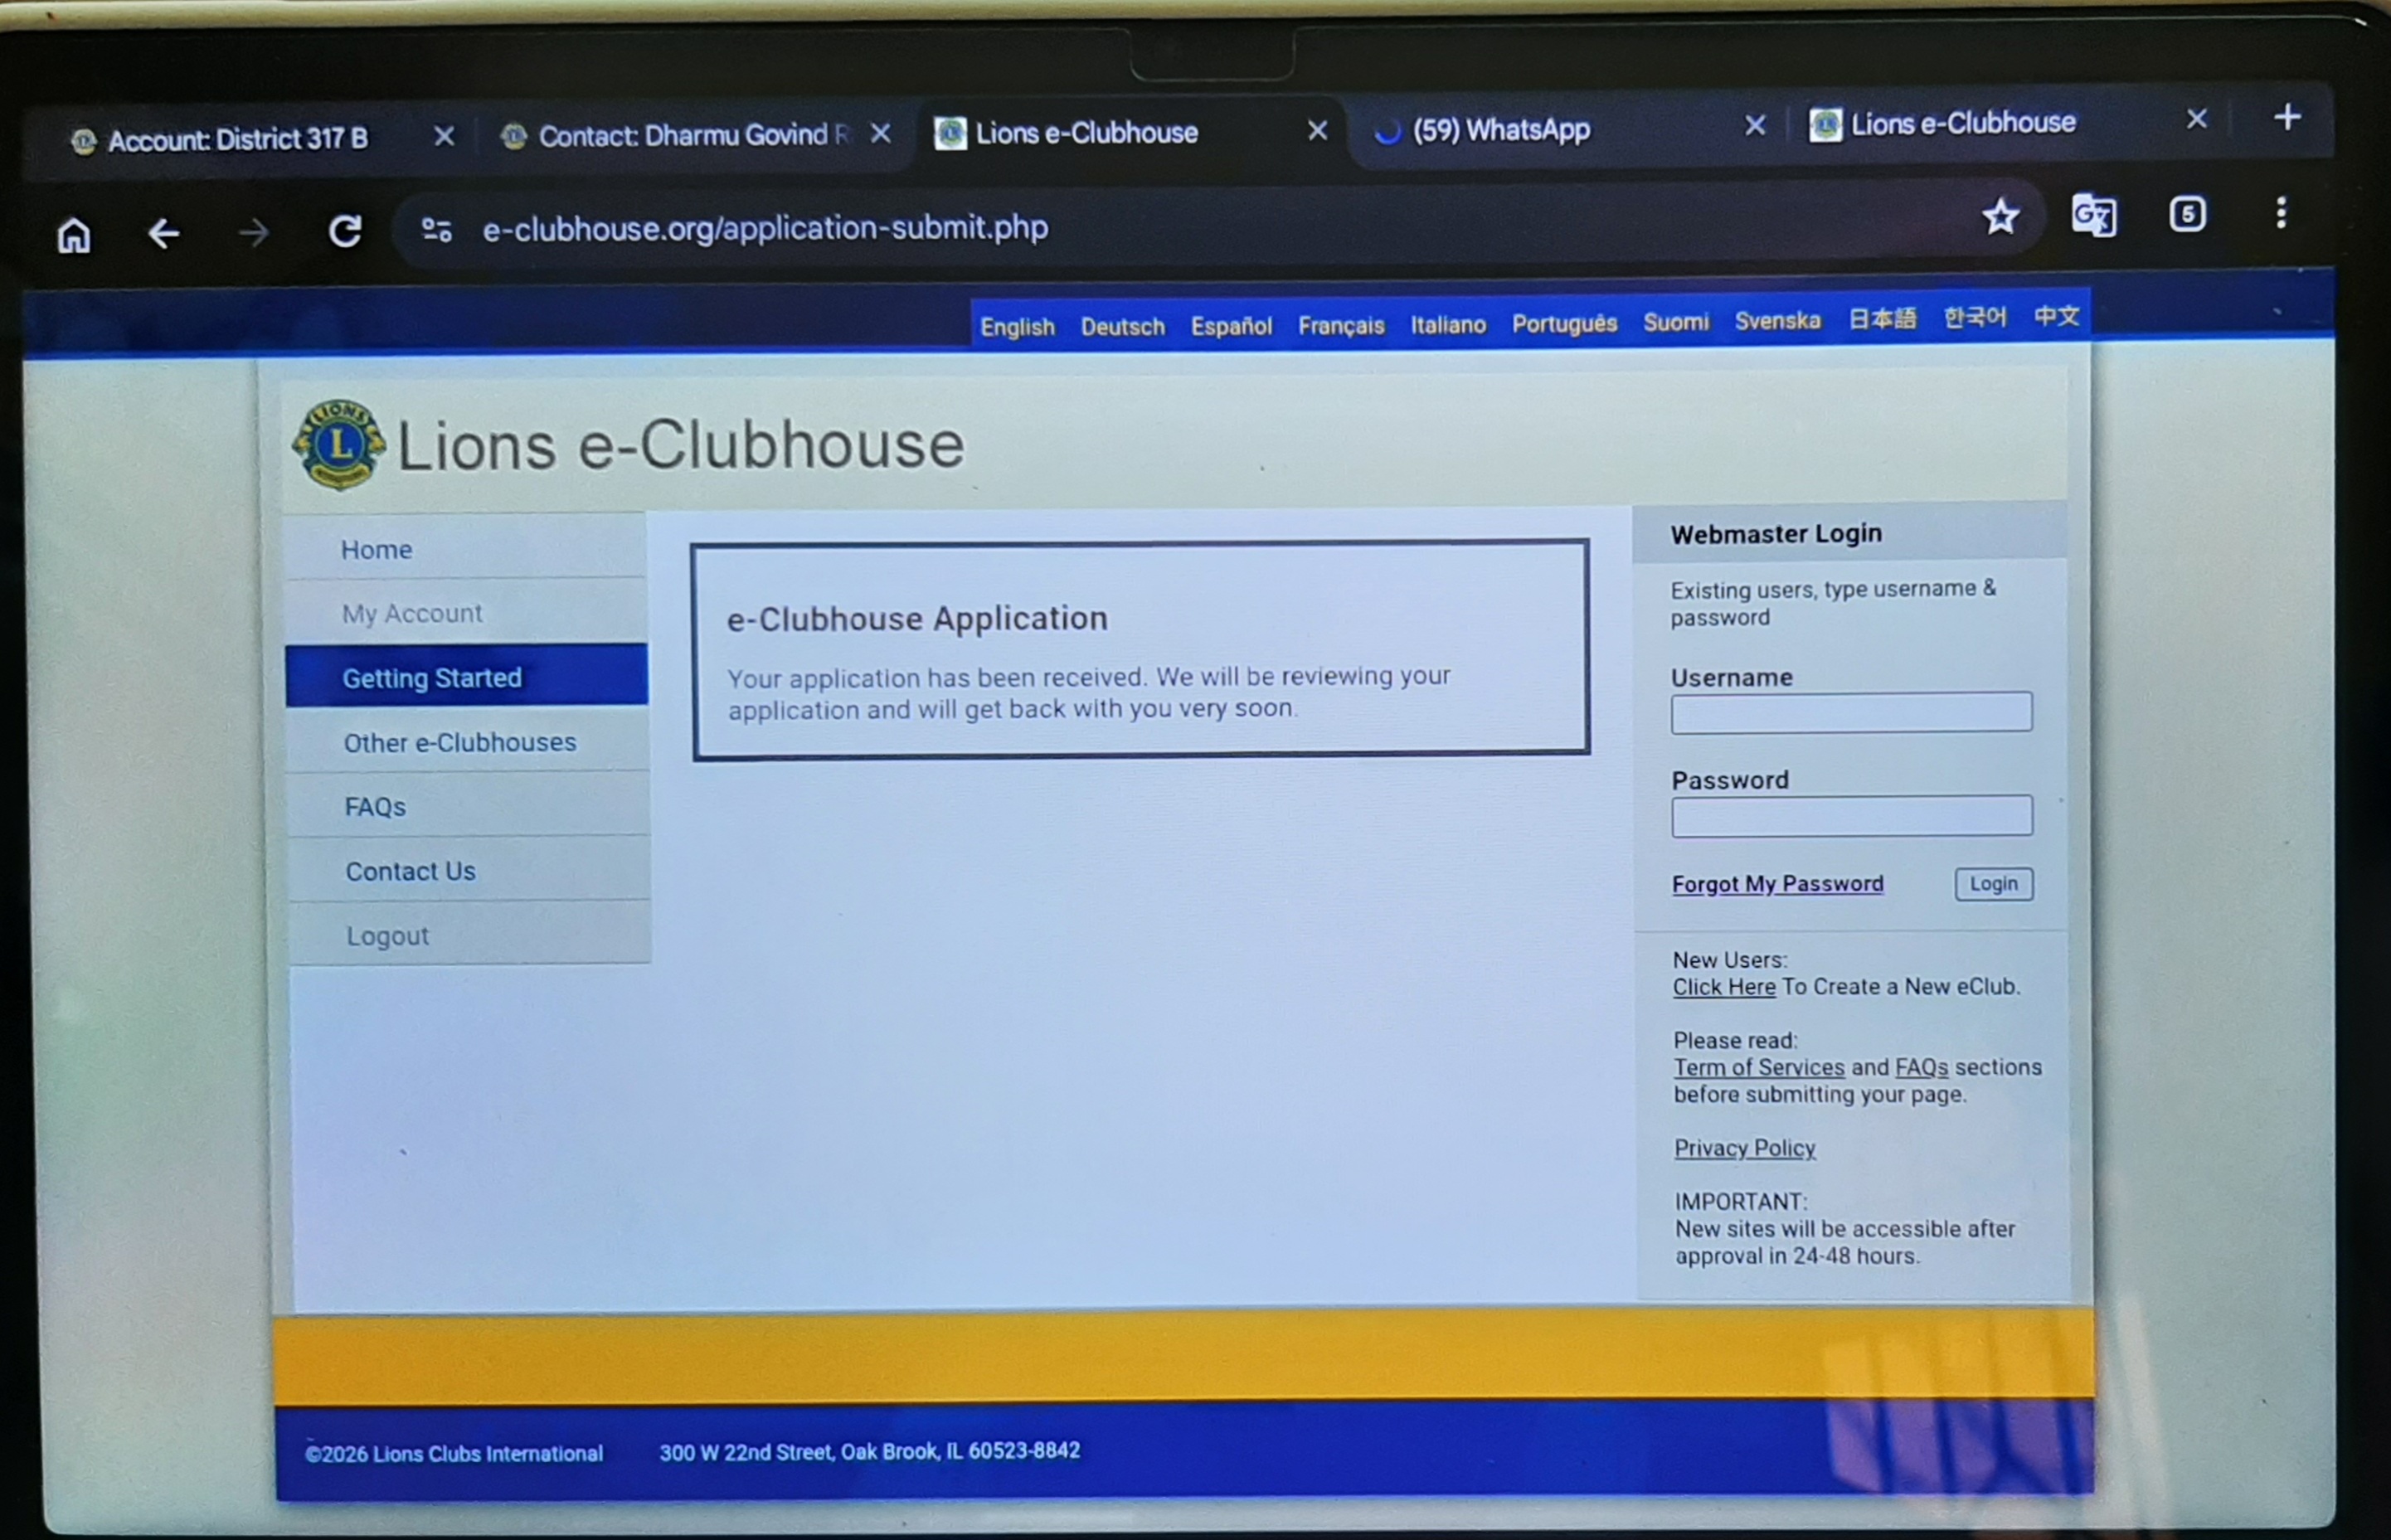
Task: Click the Lions e-Clubhouse logo
Action: (x=338, y=444)
